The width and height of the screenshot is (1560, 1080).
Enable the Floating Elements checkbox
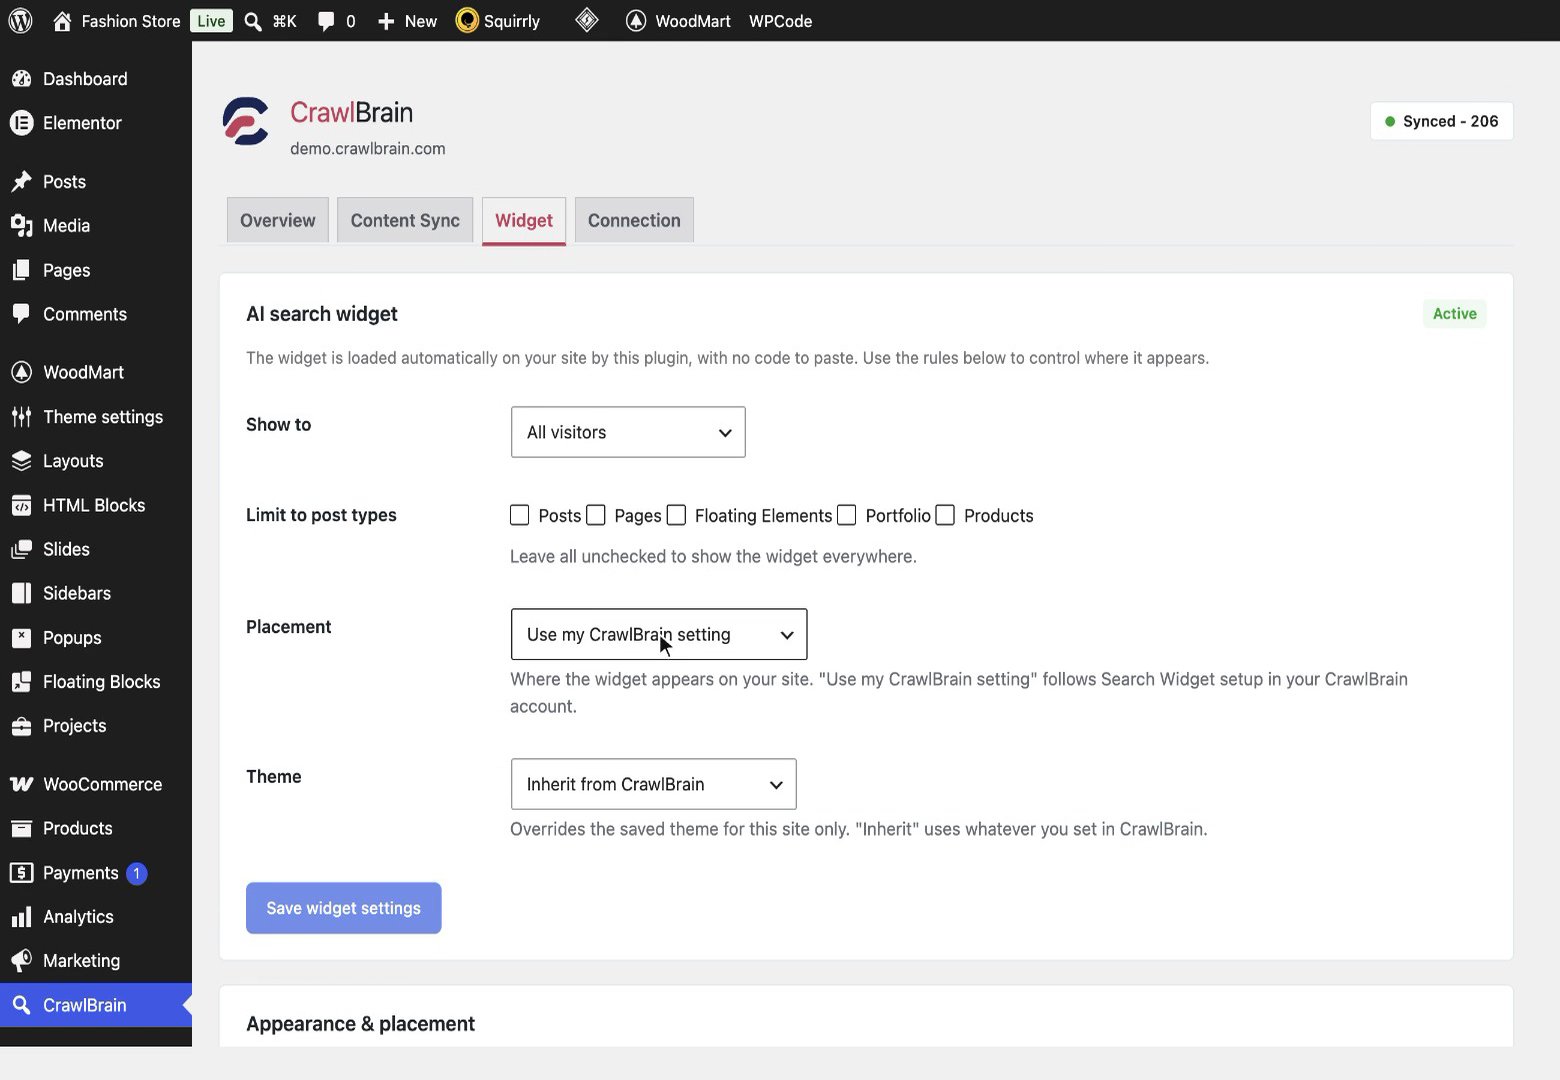676,515
